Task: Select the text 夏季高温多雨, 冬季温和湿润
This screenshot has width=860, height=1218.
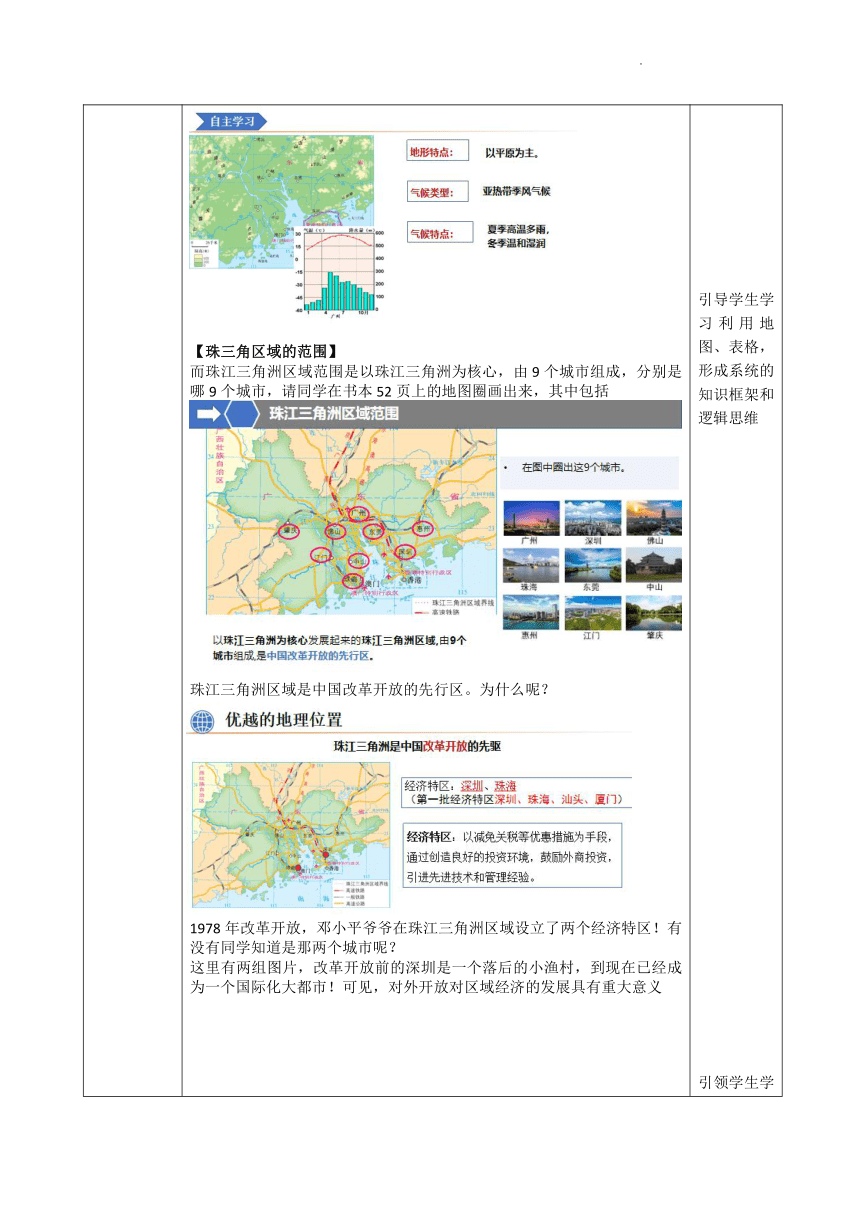Action: point(517,236)
